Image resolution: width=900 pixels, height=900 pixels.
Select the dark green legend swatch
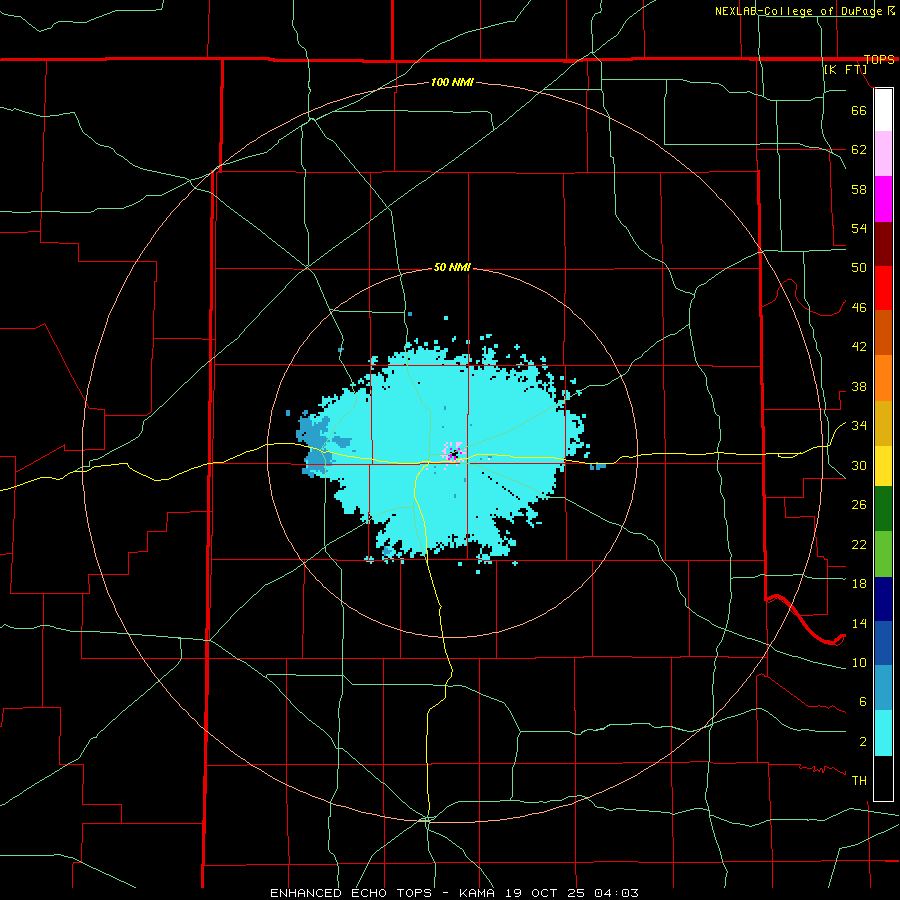coord(883,509)
